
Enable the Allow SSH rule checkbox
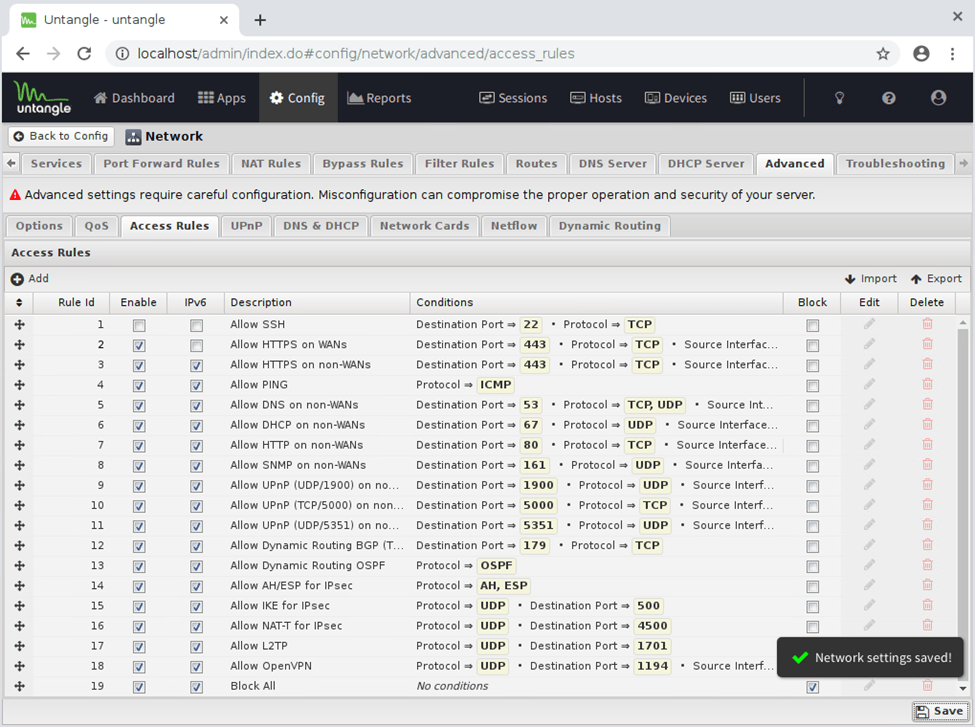[x=139, y=325]
